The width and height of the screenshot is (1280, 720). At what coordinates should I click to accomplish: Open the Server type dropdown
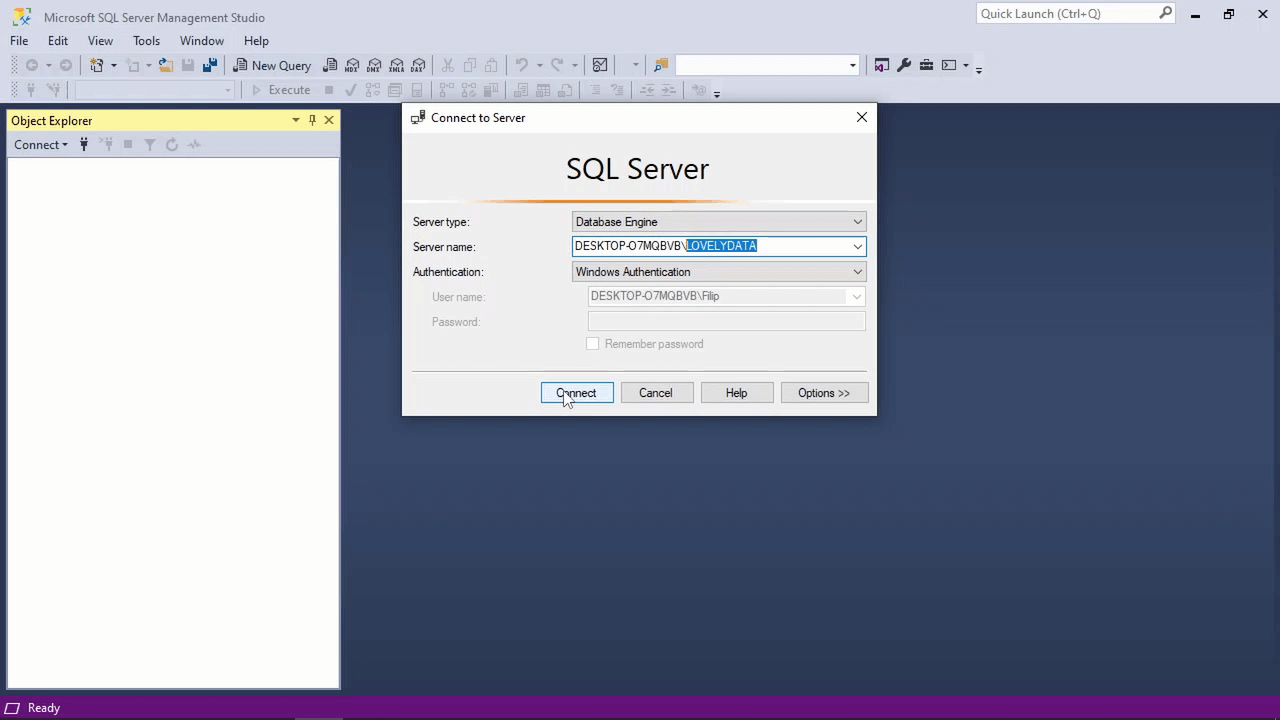(719, 222)
